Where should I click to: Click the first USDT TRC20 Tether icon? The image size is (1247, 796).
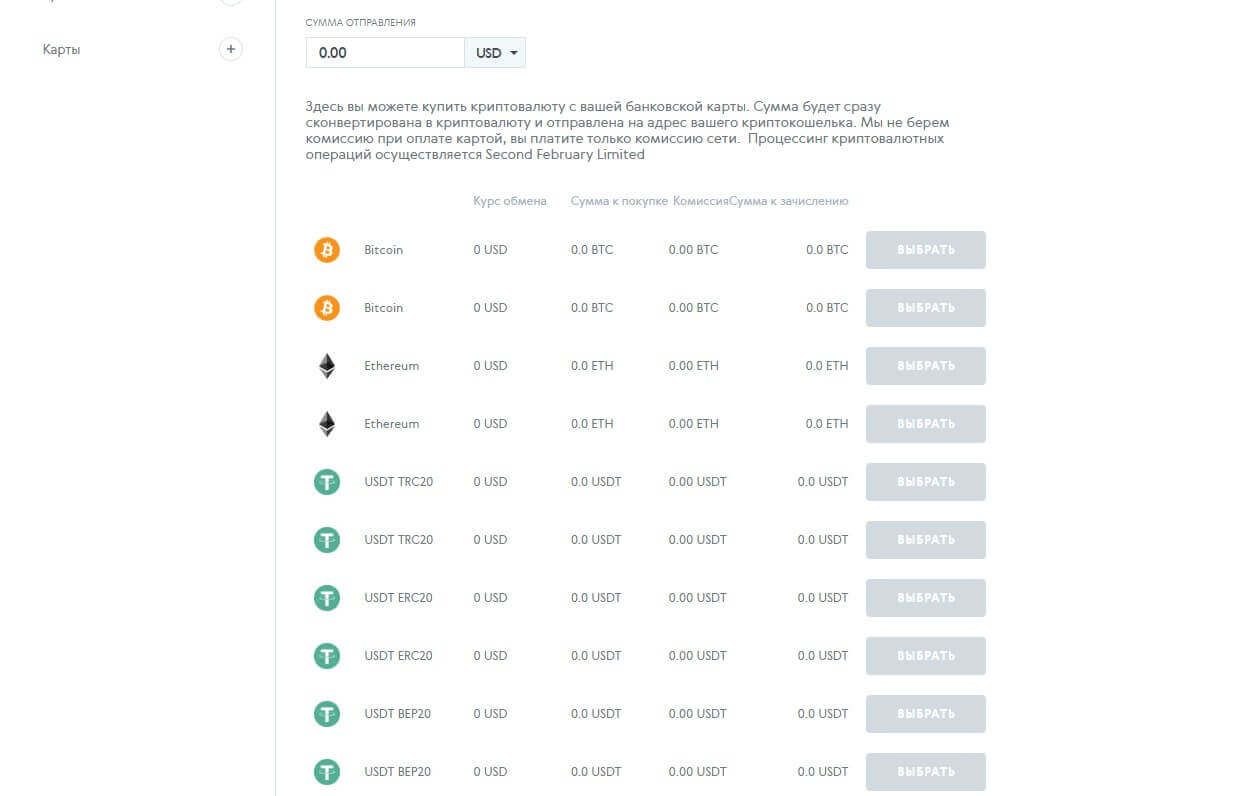click(x=327, y=482)
